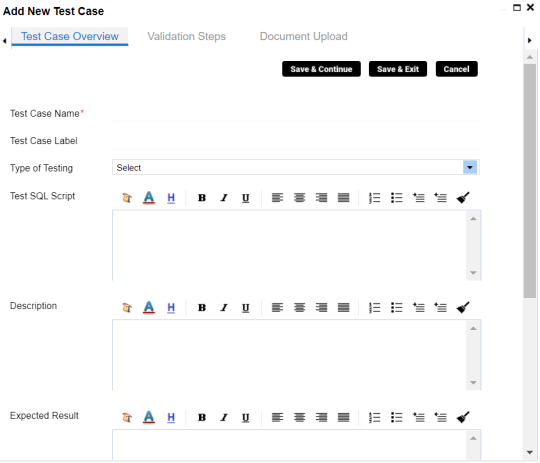This screenshot has width=540, height=463.
Task: Right-align text in Expected Result editor
Action: click(321, 418)
